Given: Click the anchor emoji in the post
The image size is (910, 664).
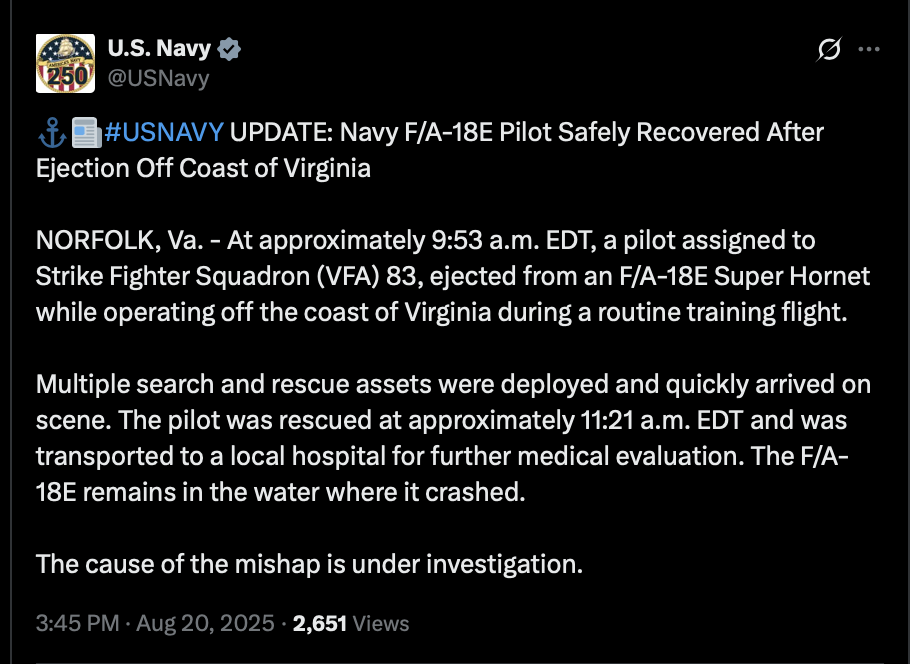Looking at the screenshot, I should (52, 132).
